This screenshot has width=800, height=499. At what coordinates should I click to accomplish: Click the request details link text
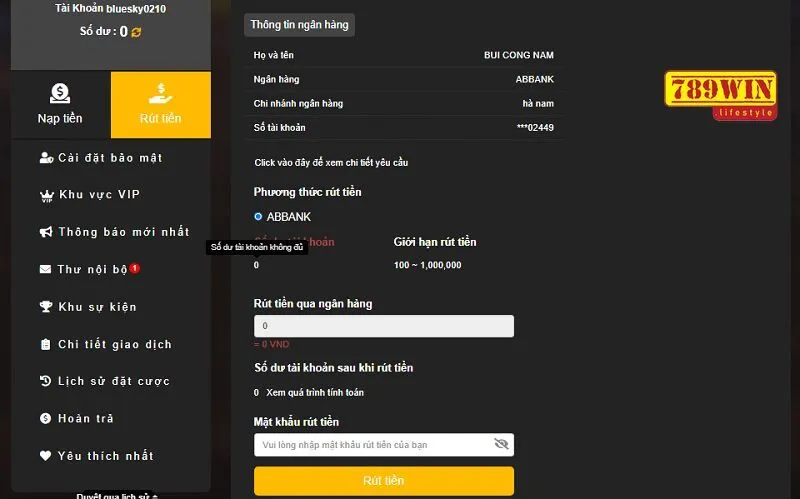(x=331, y=163)
